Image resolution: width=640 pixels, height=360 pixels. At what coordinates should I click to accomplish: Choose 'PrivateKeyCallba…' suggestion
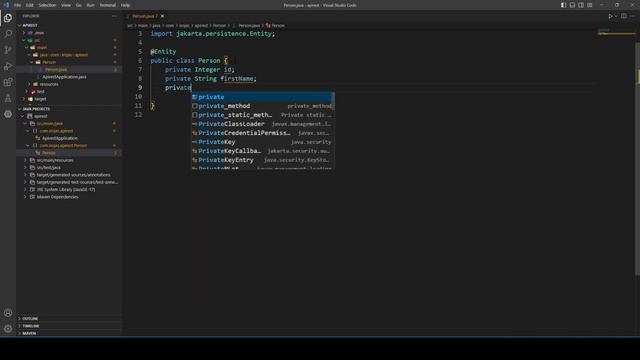(x=263, y=151)
